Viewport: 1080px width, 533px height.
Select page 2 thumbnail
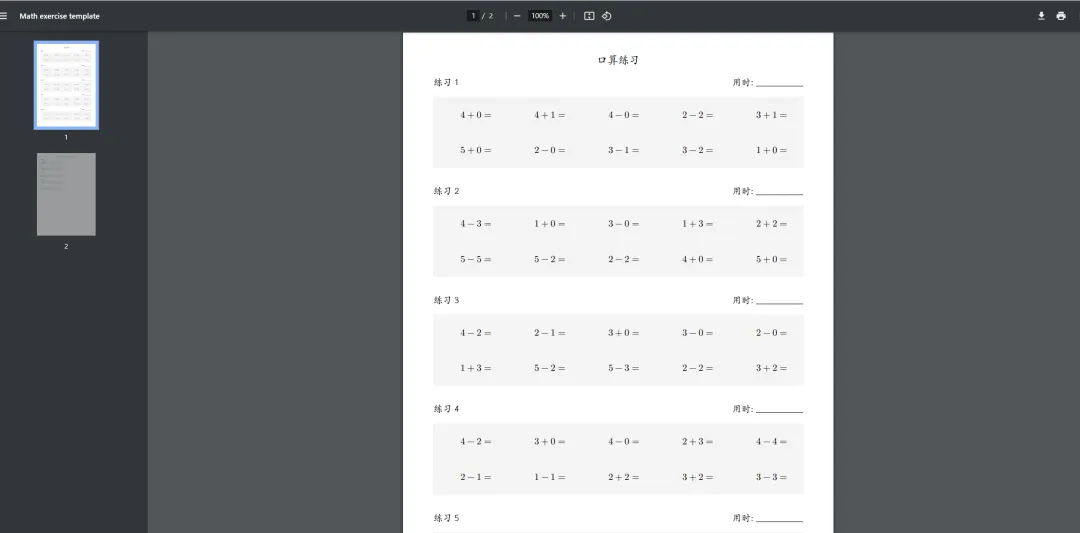point(66,194)
